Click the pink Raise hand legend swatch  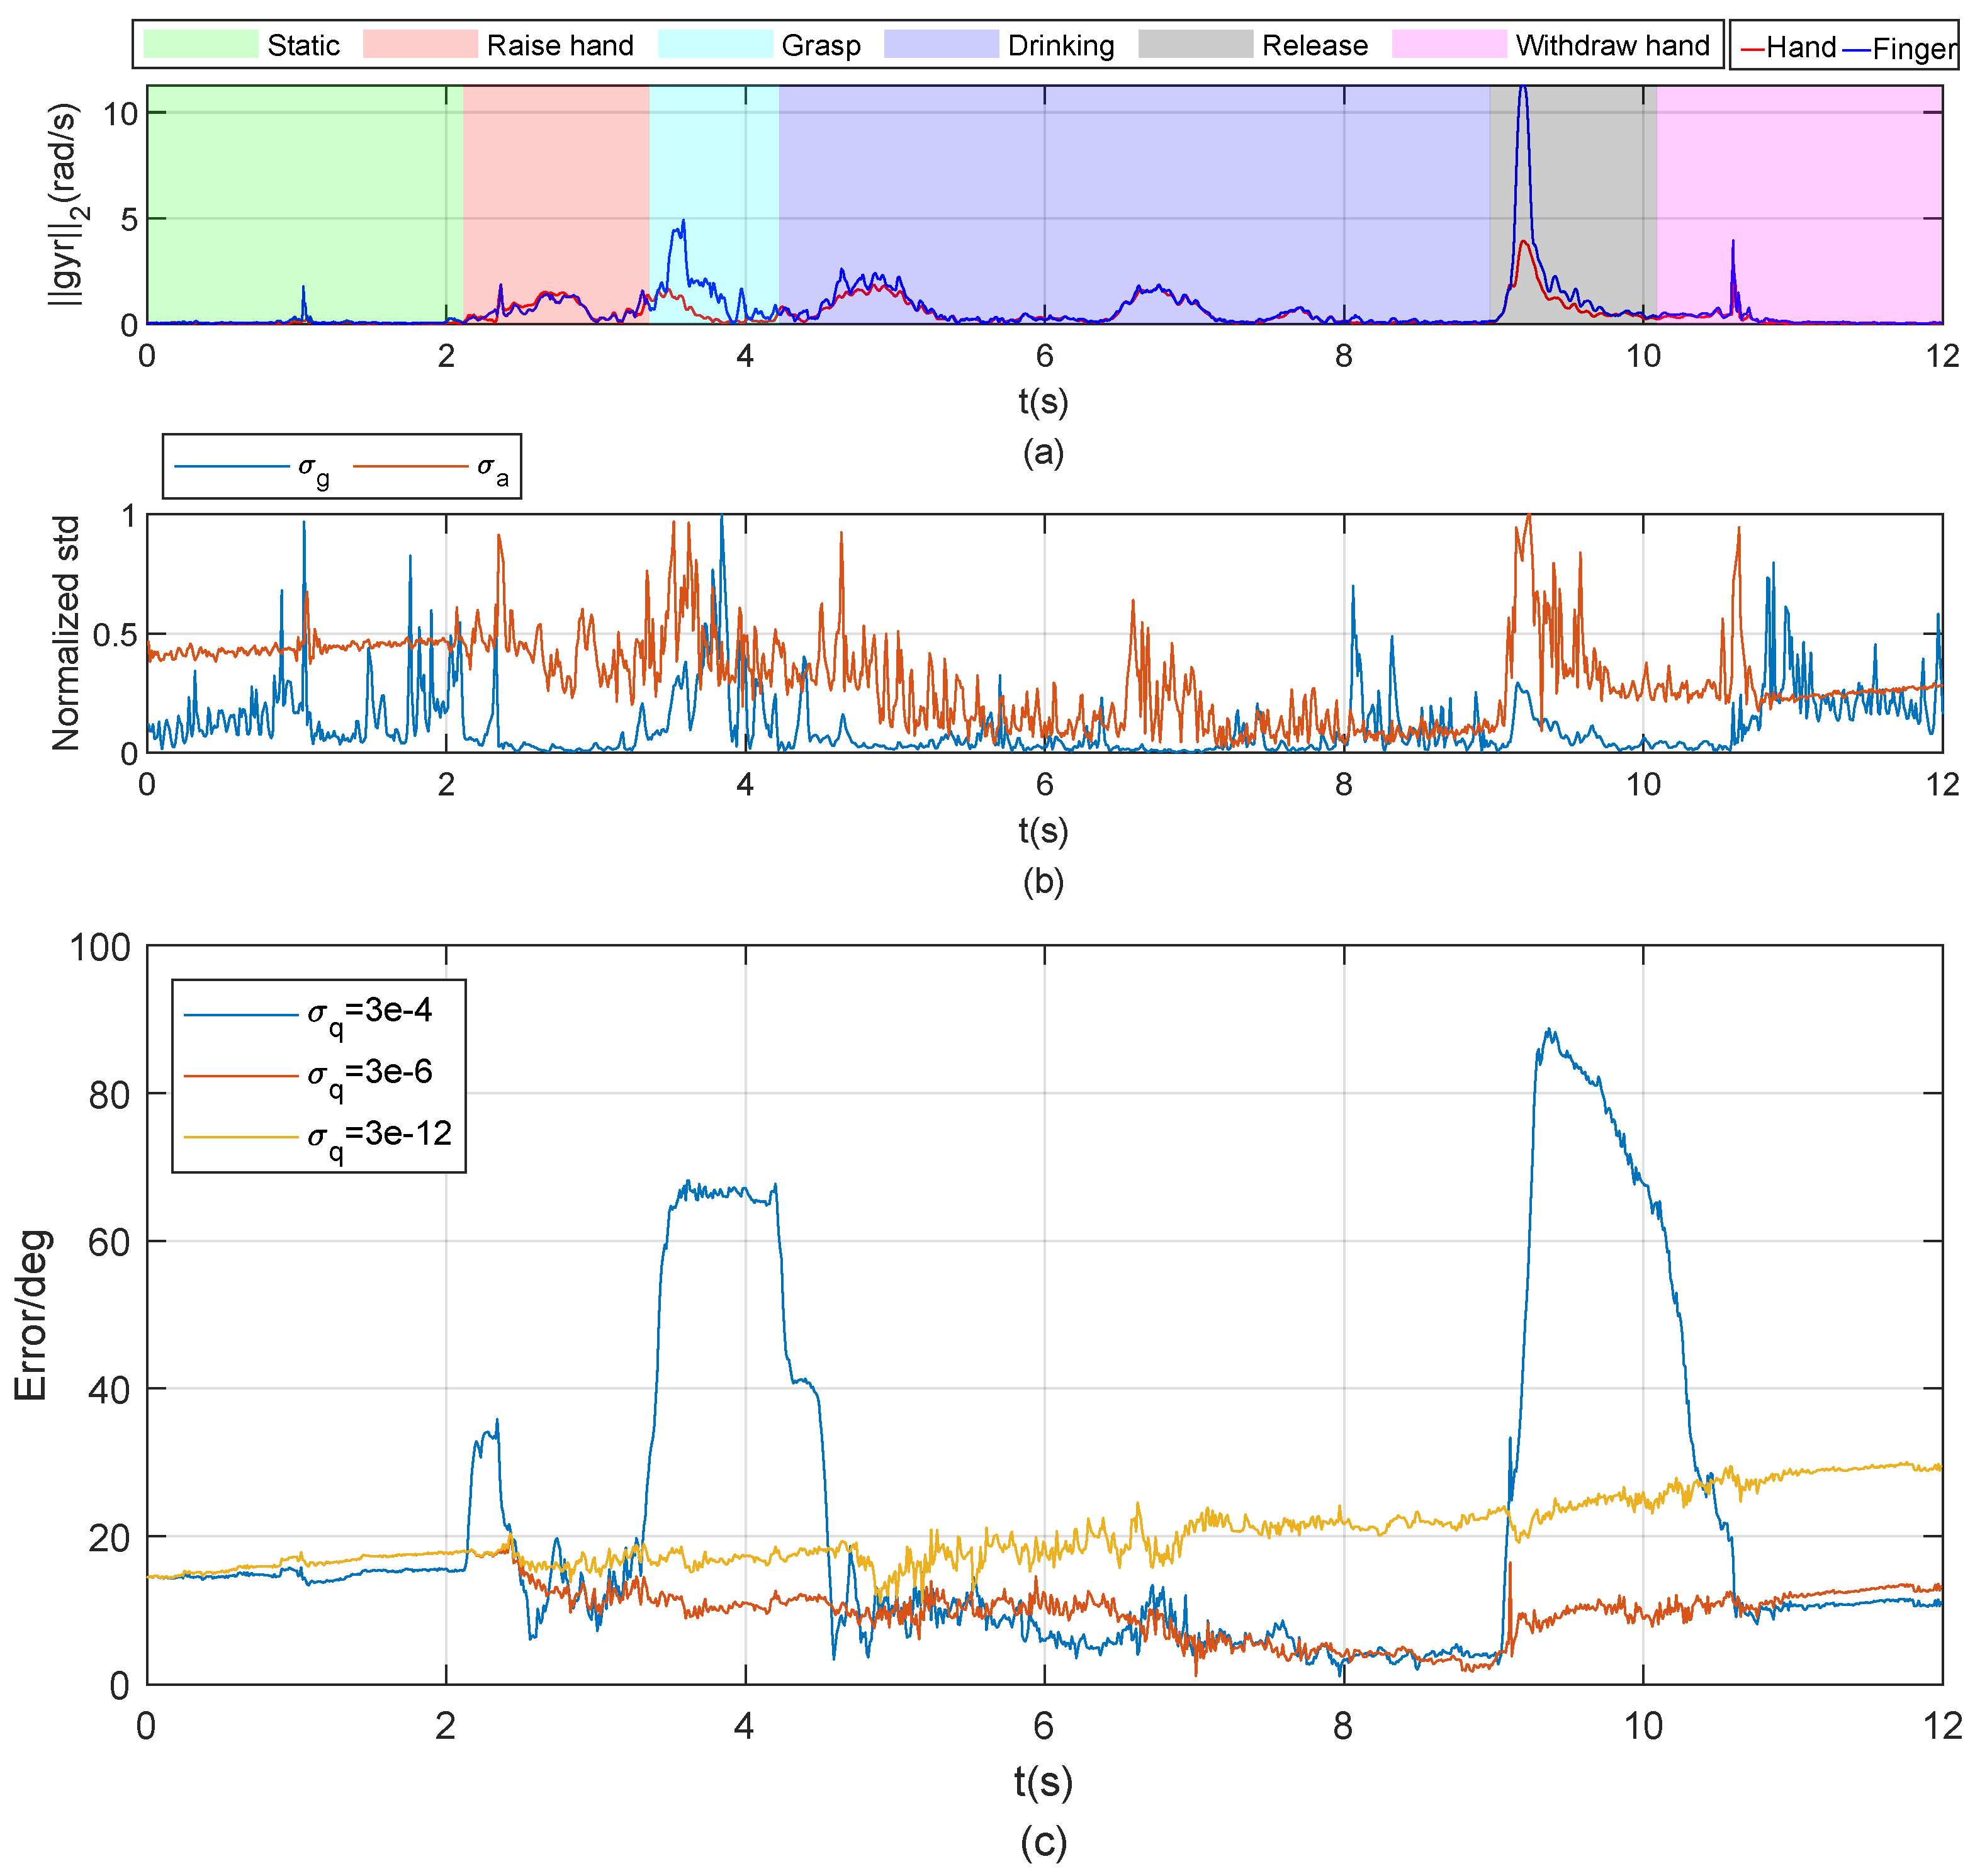coord(420,45)
